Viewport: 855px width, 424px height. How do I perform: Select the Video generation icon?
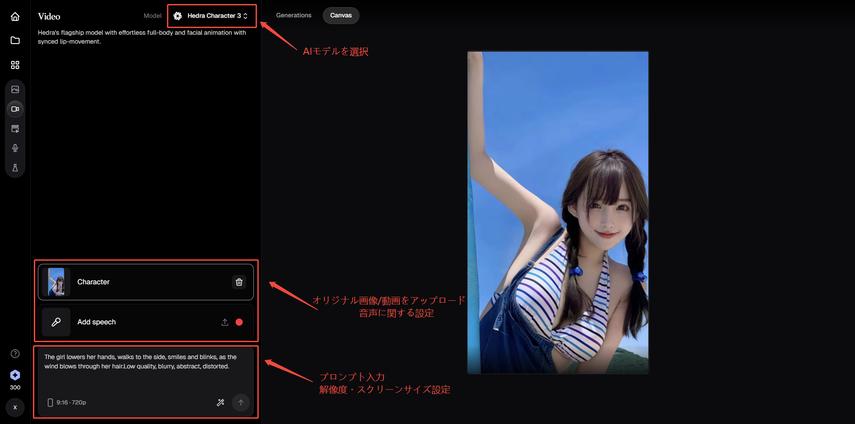point(15,109)
